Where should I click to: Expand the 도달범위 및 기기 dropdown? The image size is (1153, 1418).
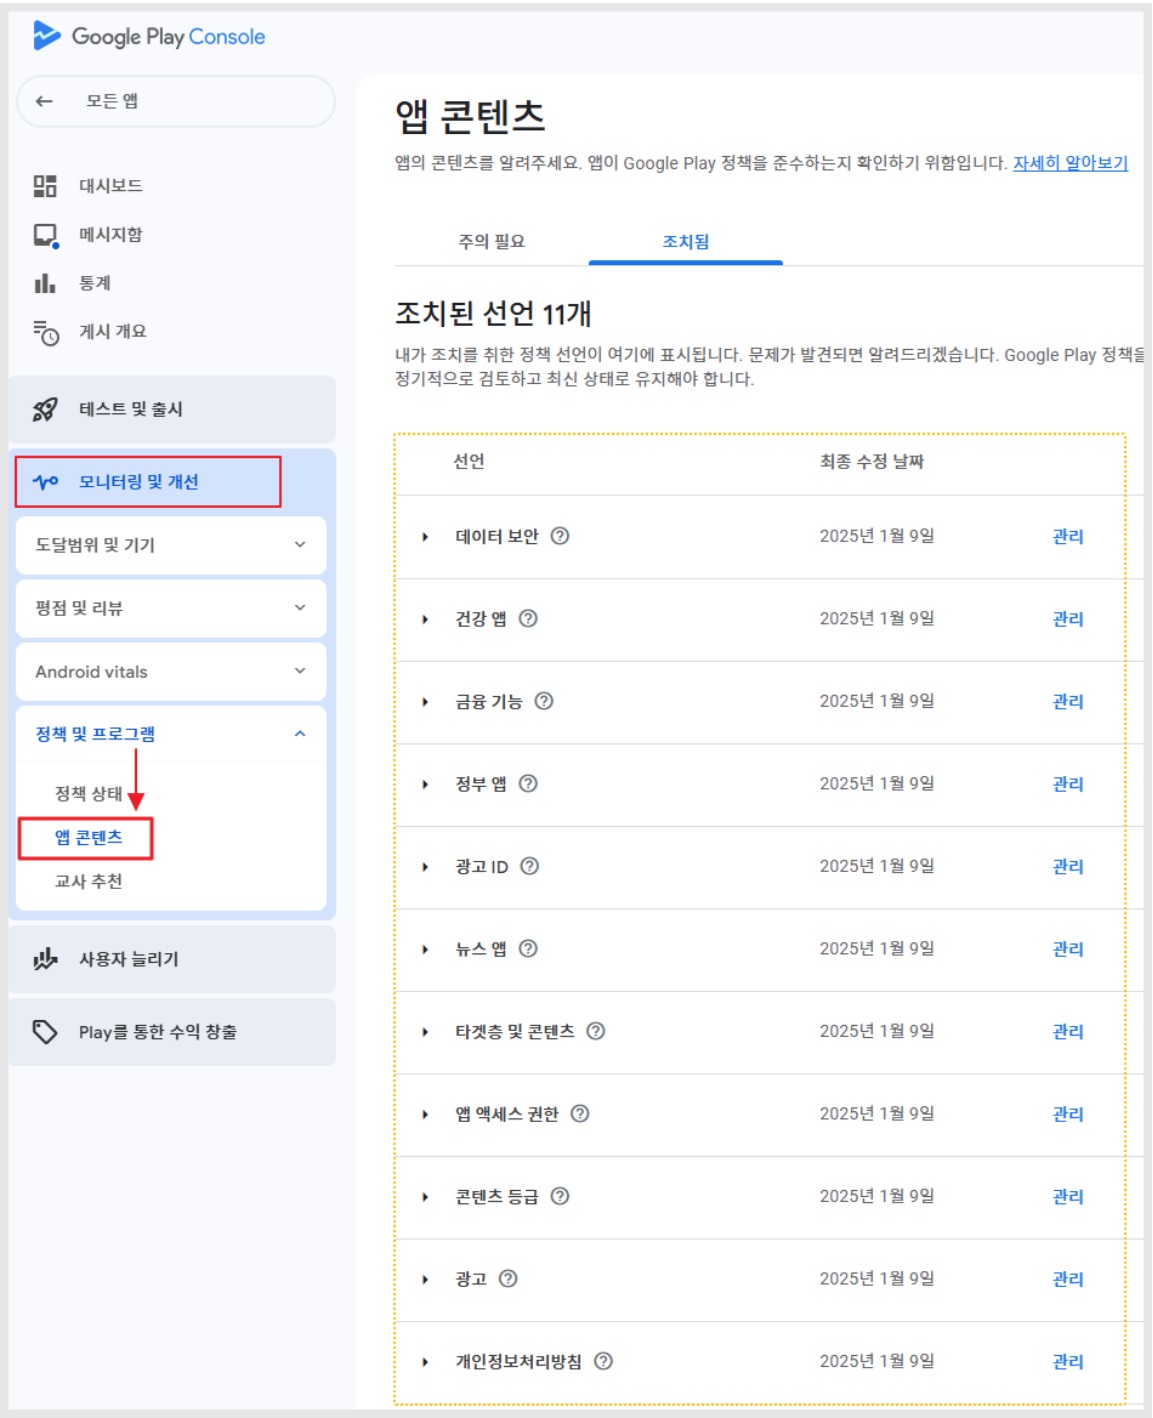click(x=171, y=545)
